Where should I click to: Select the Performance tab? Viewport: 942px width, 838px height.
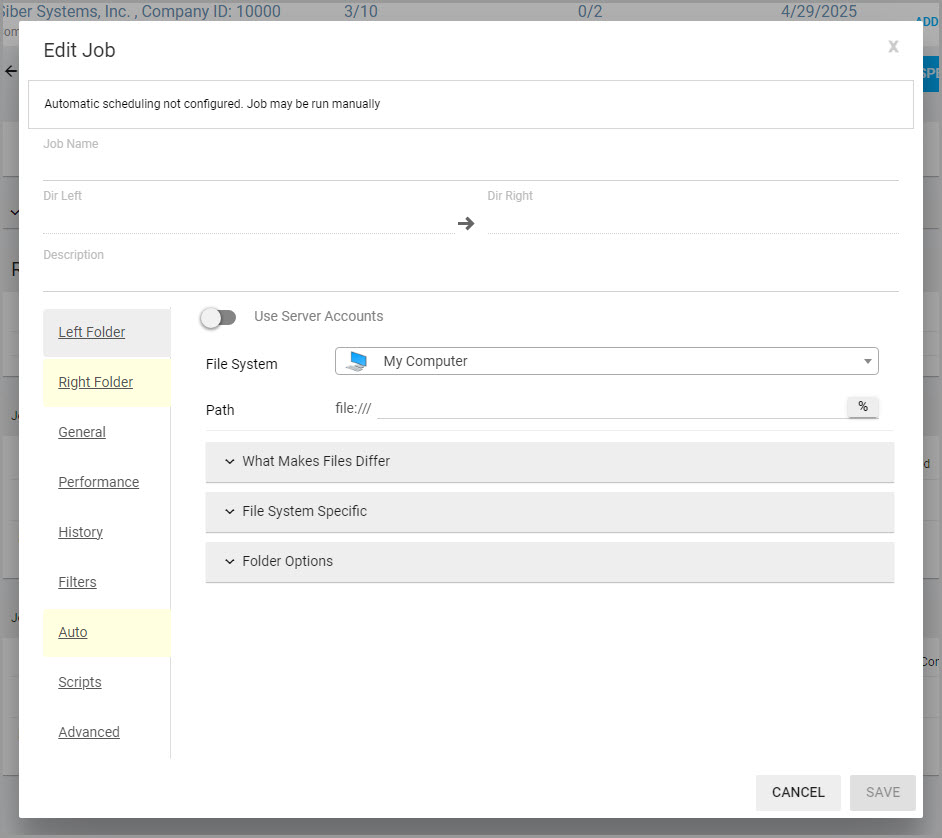[x=98, y=482]
